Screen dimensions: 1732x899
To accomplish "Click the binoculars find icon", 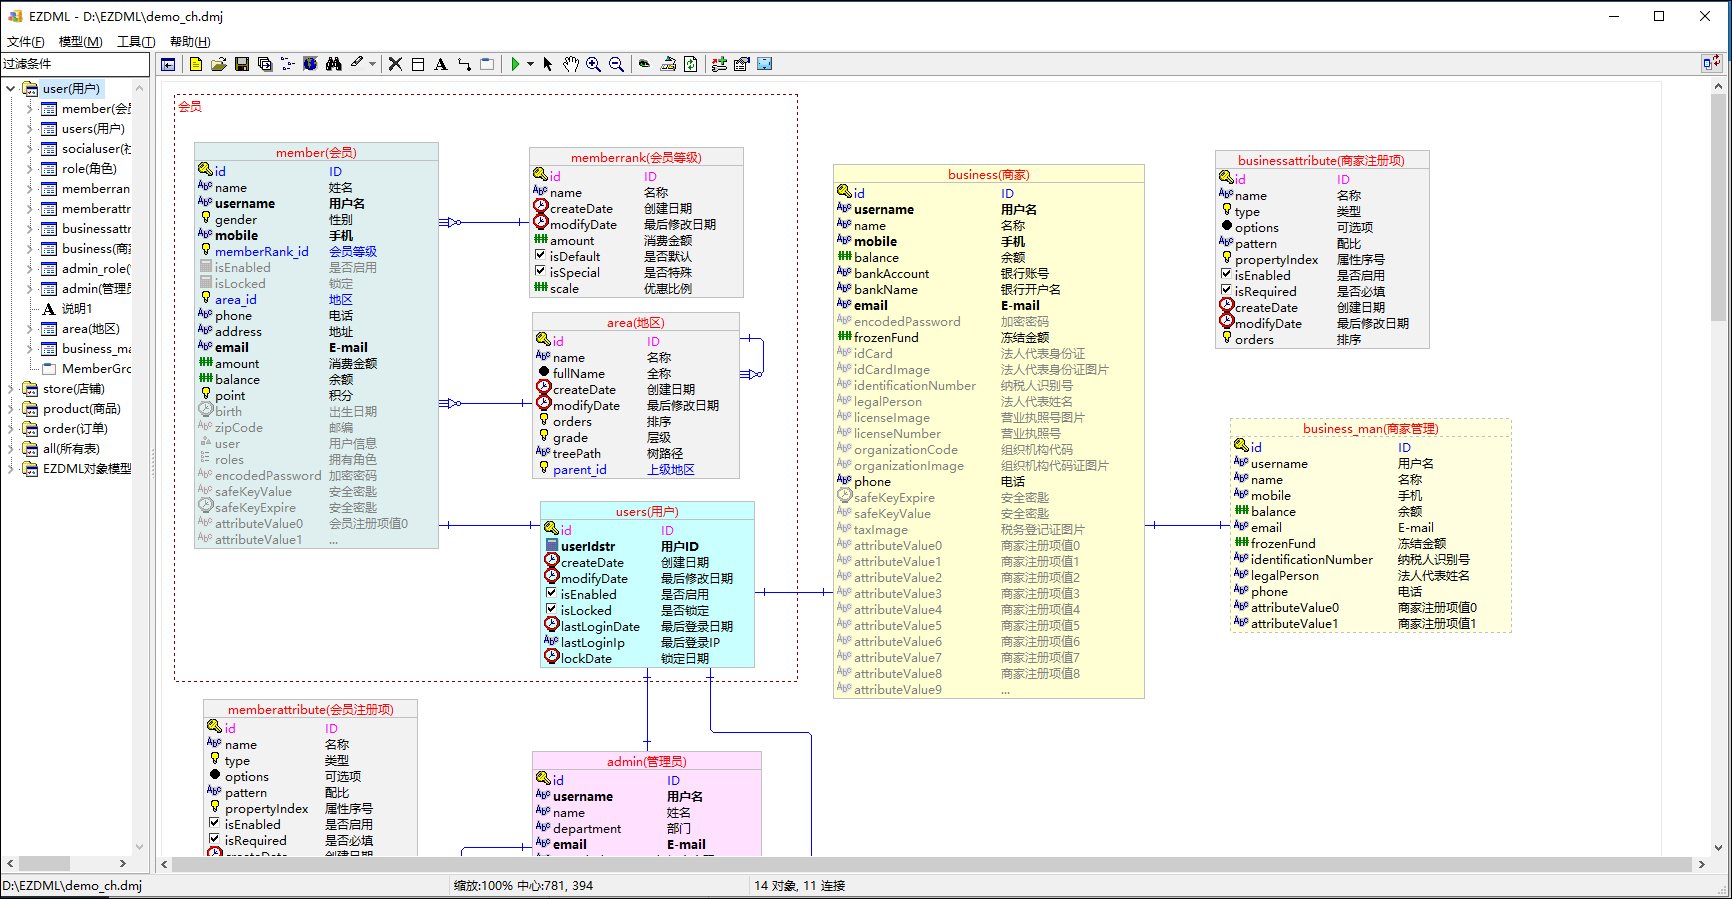I will click(x=333, y=64).
